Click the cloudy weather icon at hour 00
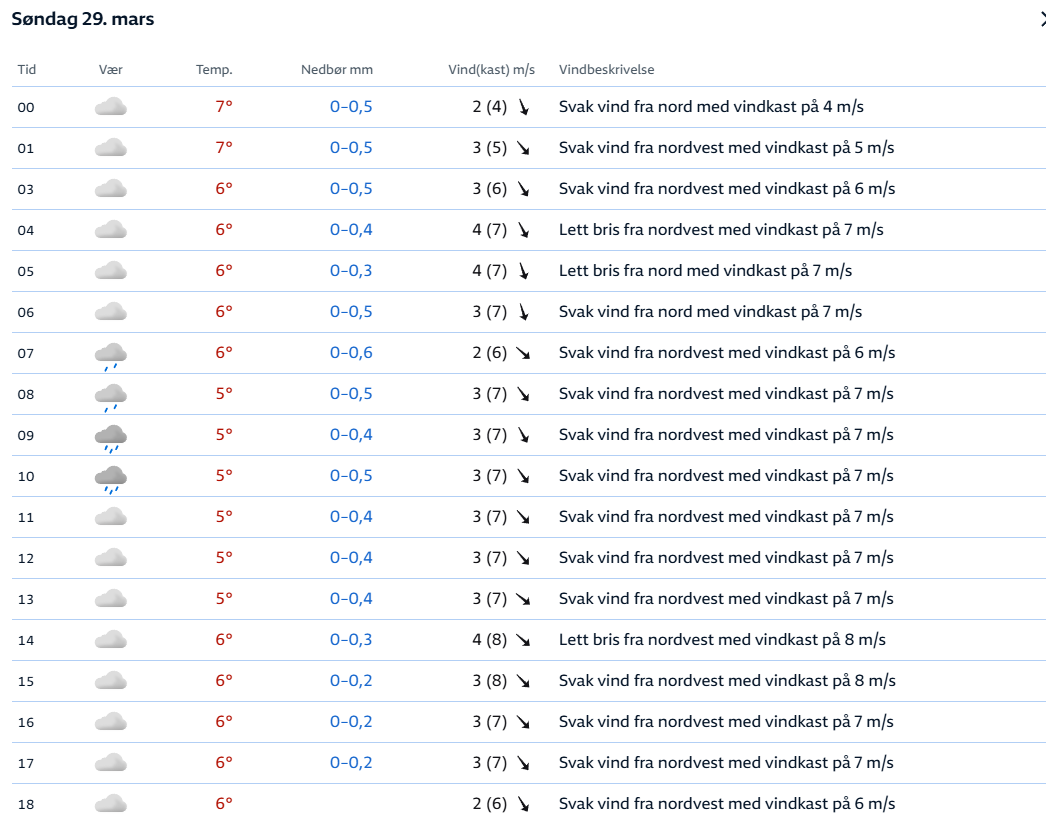1046x821 pixels. click(110, 107)
